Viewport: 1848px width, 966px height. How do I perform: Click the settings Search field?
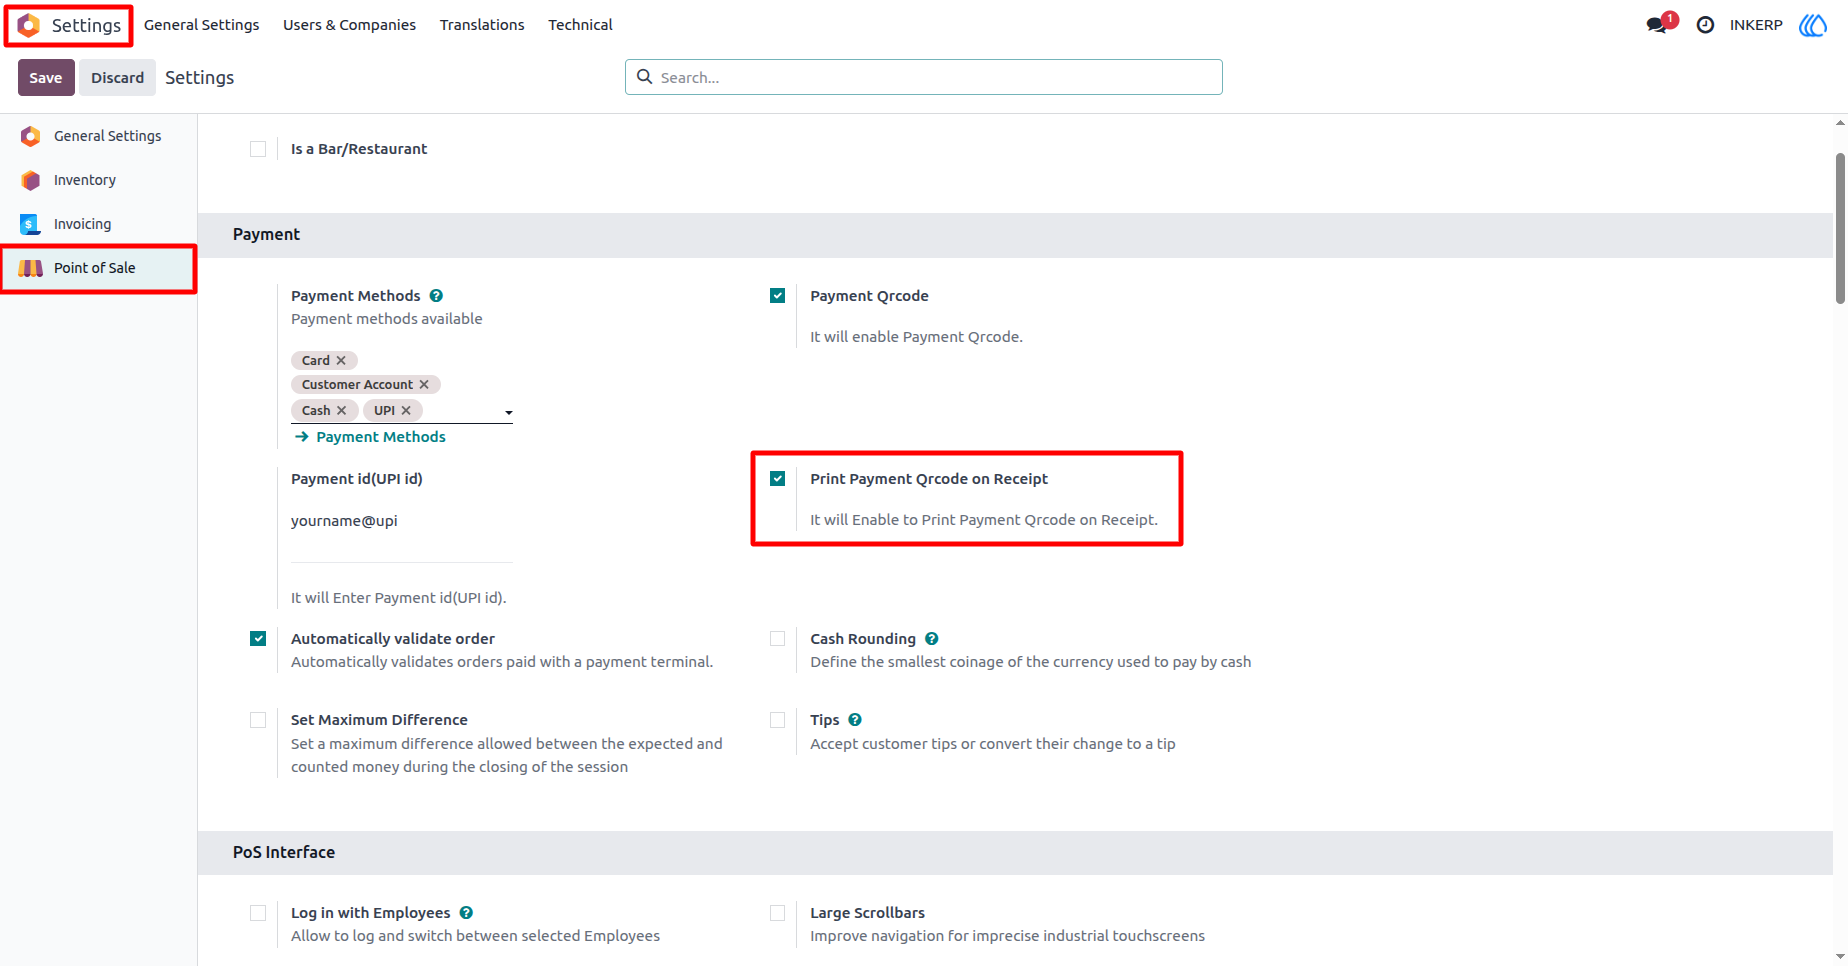pos(923,77)
